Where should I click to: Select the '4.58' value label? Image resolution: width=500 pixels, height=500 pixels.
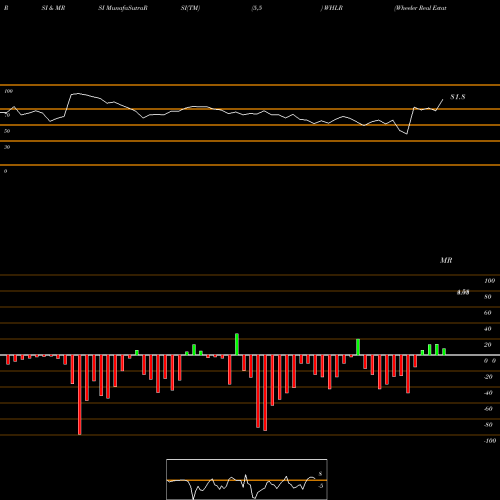click(x=463, y=292)
